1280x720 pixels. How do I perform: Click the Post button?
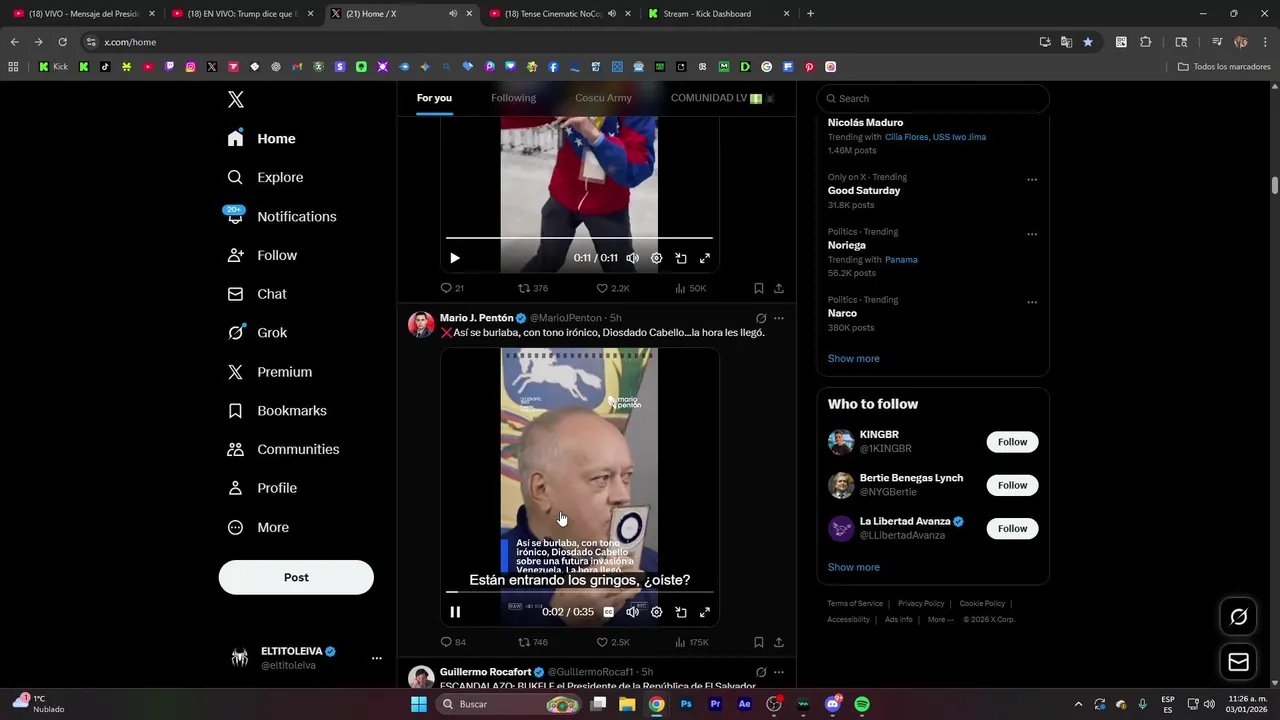point(296,577)
